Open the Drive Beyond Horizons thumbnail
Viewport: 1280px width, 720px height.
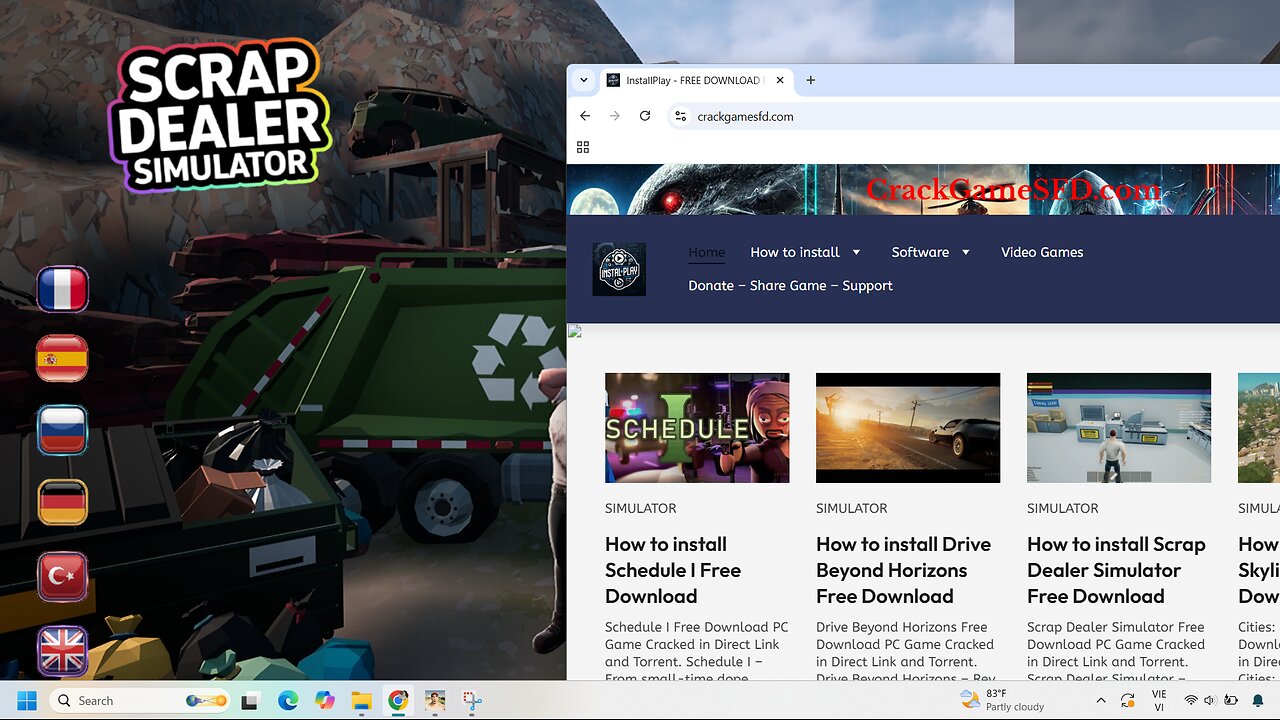908,428
